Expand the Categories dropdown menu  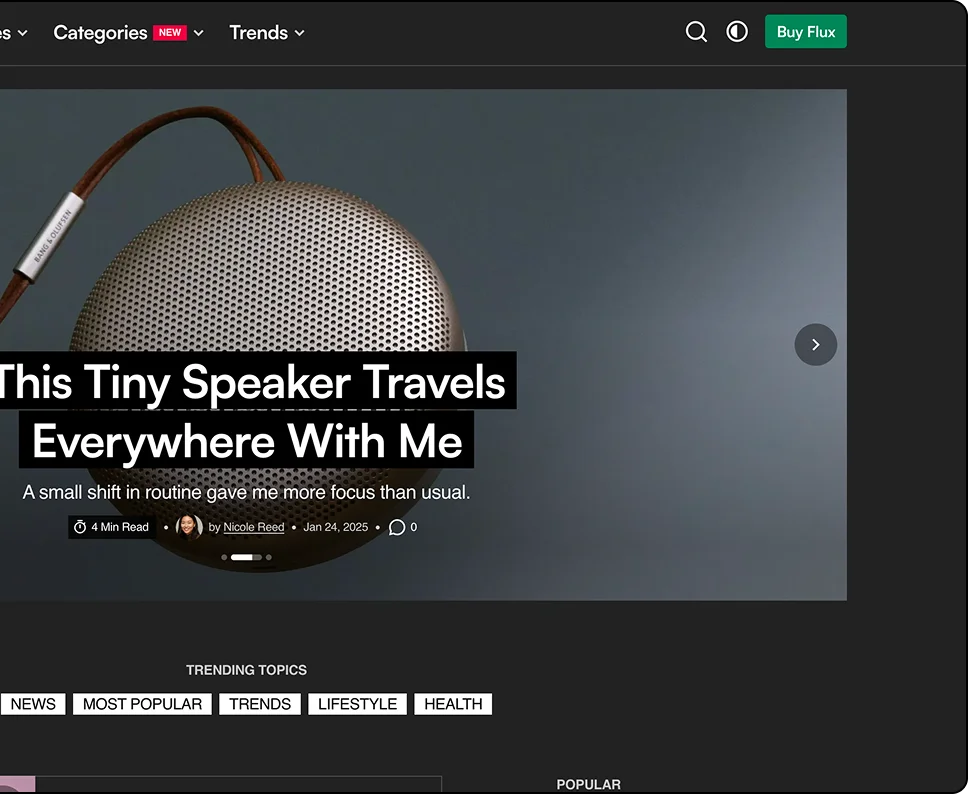coord(100,33)
